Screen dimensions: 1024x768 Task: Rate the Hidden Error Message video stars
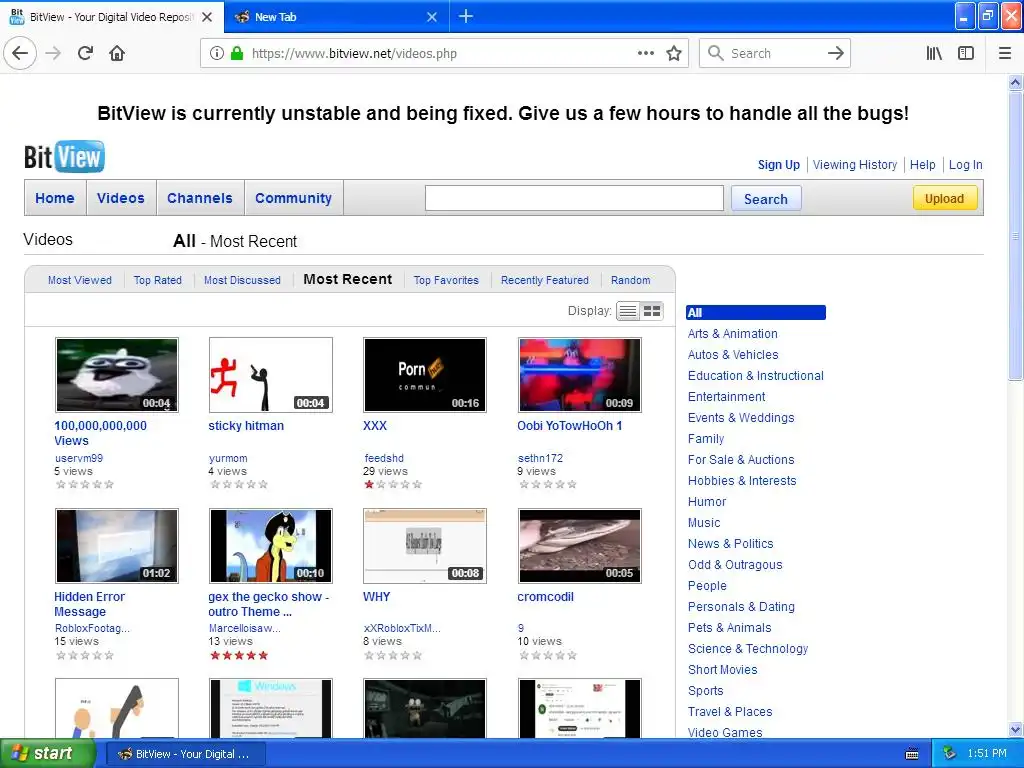(85, 655)
